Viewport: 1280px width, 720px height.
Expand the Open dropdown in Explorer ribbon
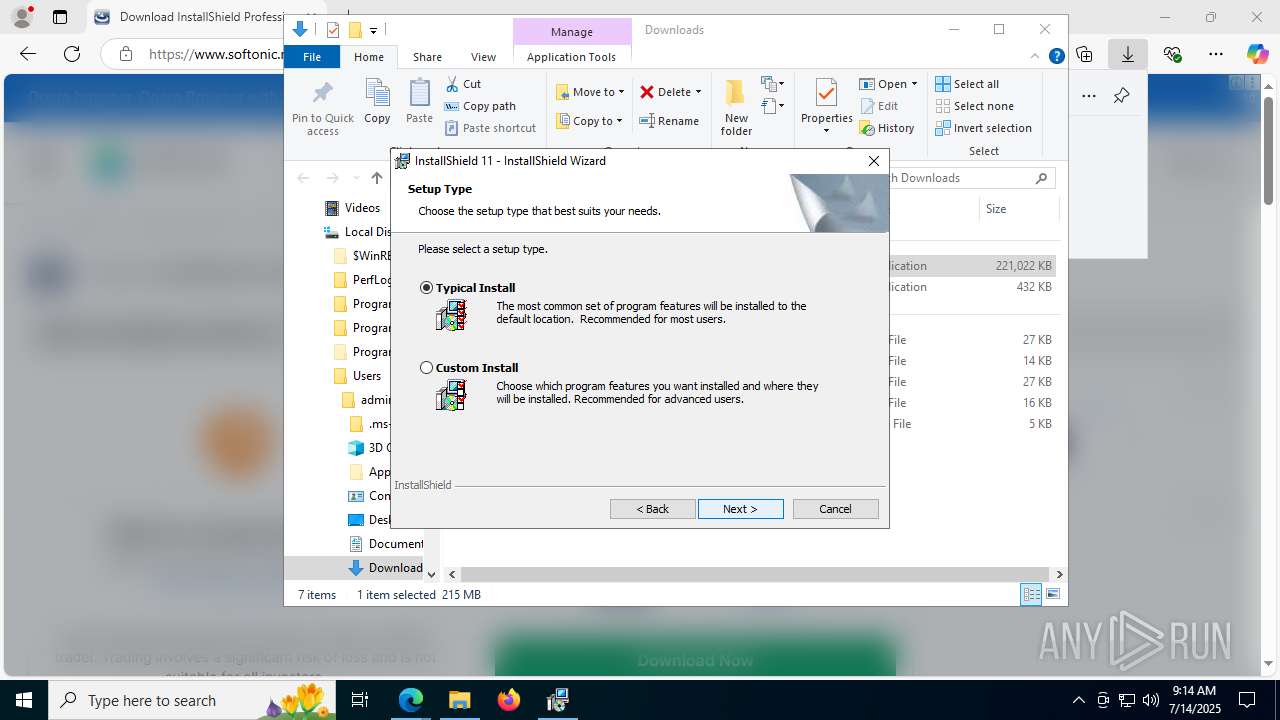click(888, 84)
